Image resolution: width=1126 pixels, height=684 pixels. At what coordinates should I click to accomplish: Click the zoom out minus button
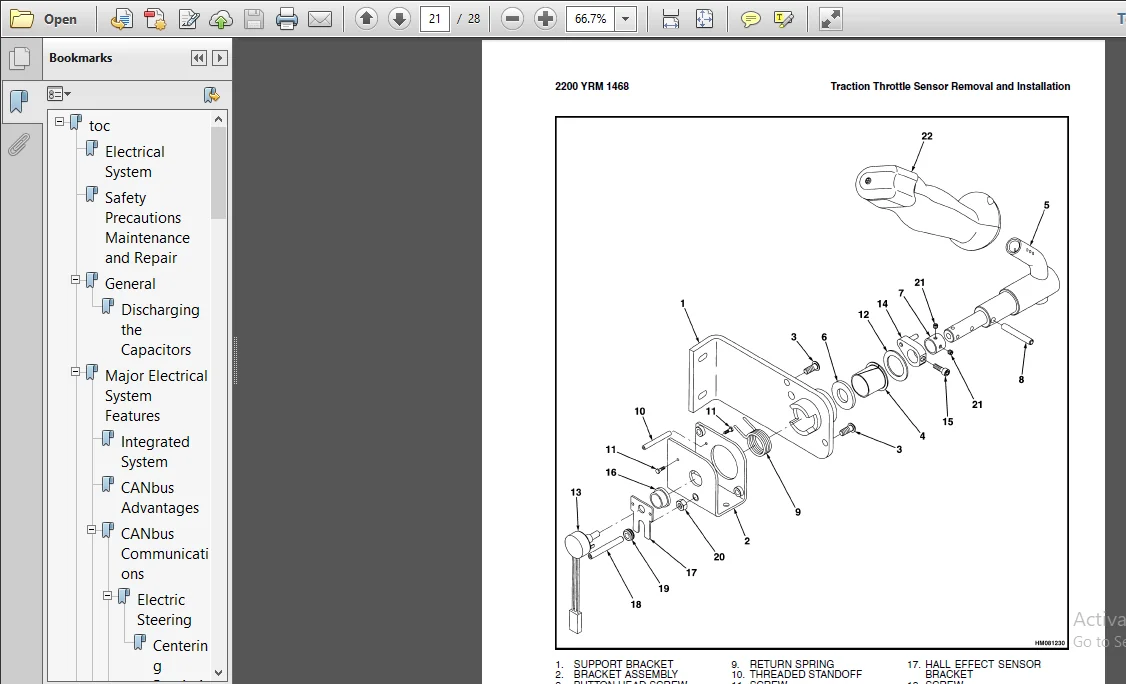click(512, 19)
